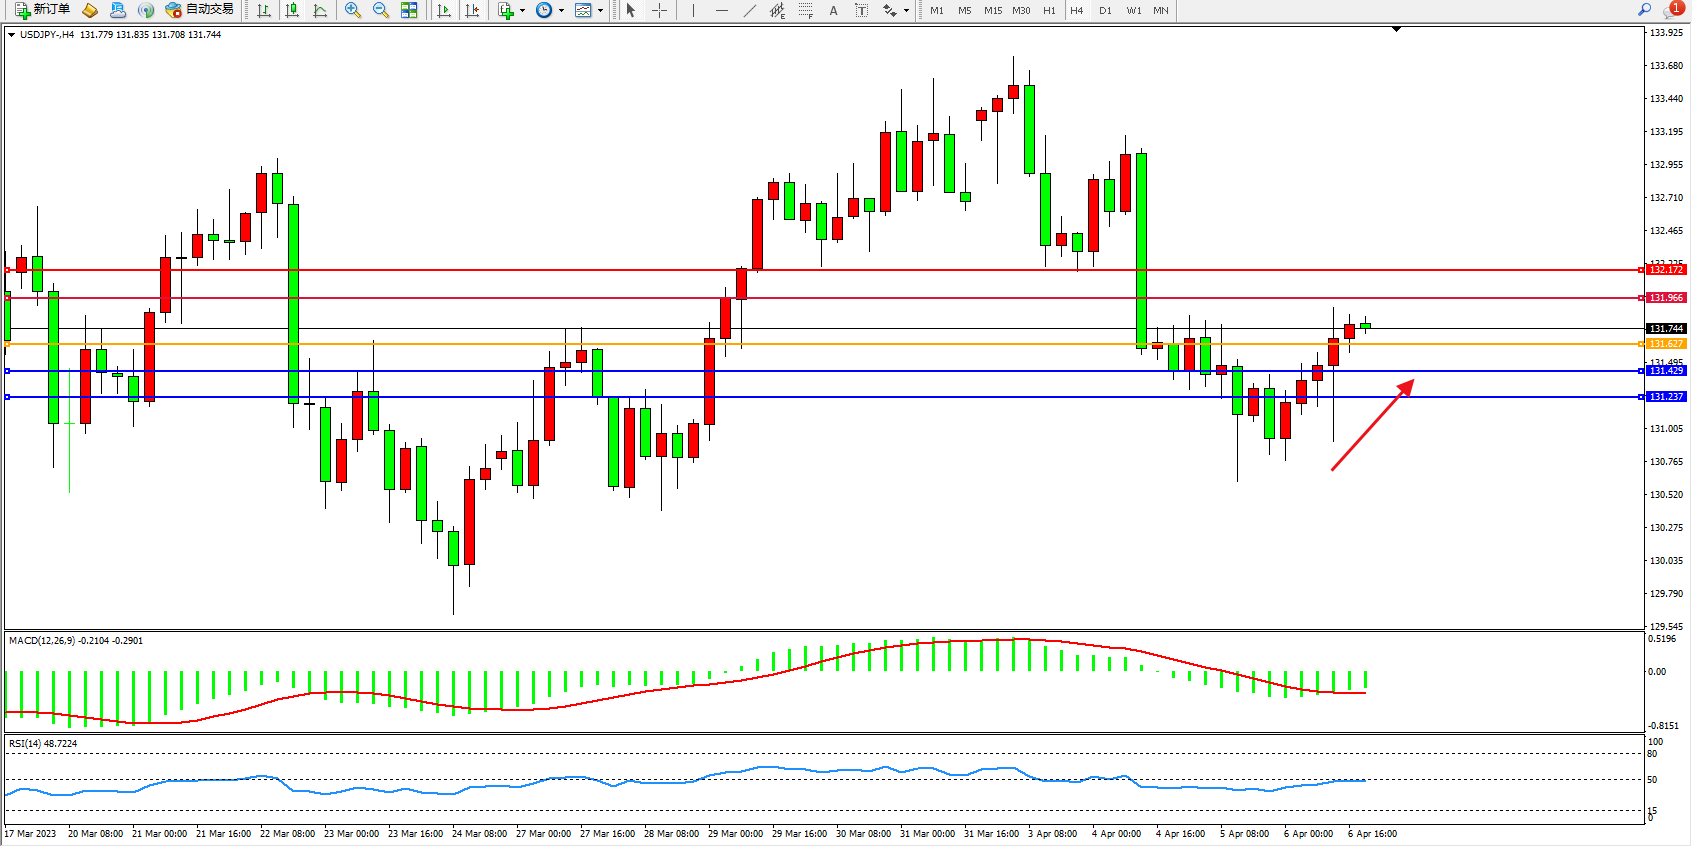Choose the horizontal line tool

721,10
